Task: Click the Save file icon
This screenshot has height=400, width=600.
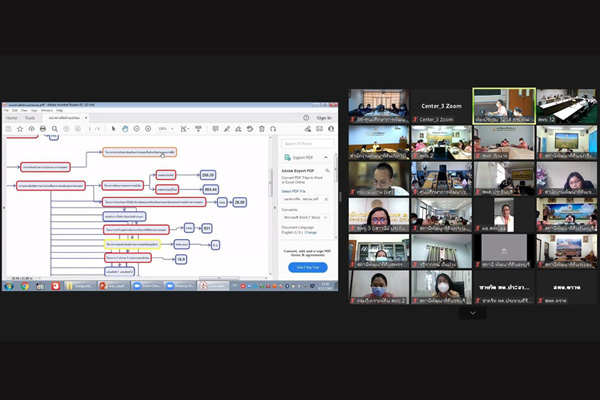Action: pos(8,129)
